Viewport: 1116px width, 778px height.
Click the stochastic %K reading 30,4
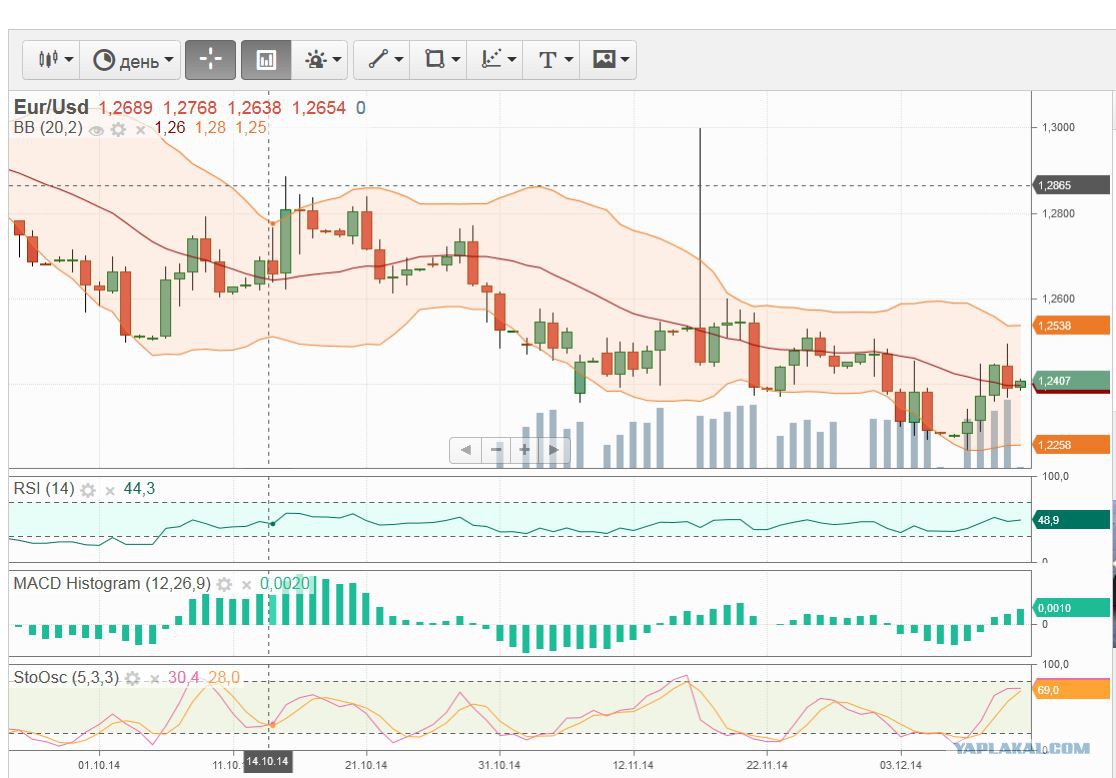184,677
